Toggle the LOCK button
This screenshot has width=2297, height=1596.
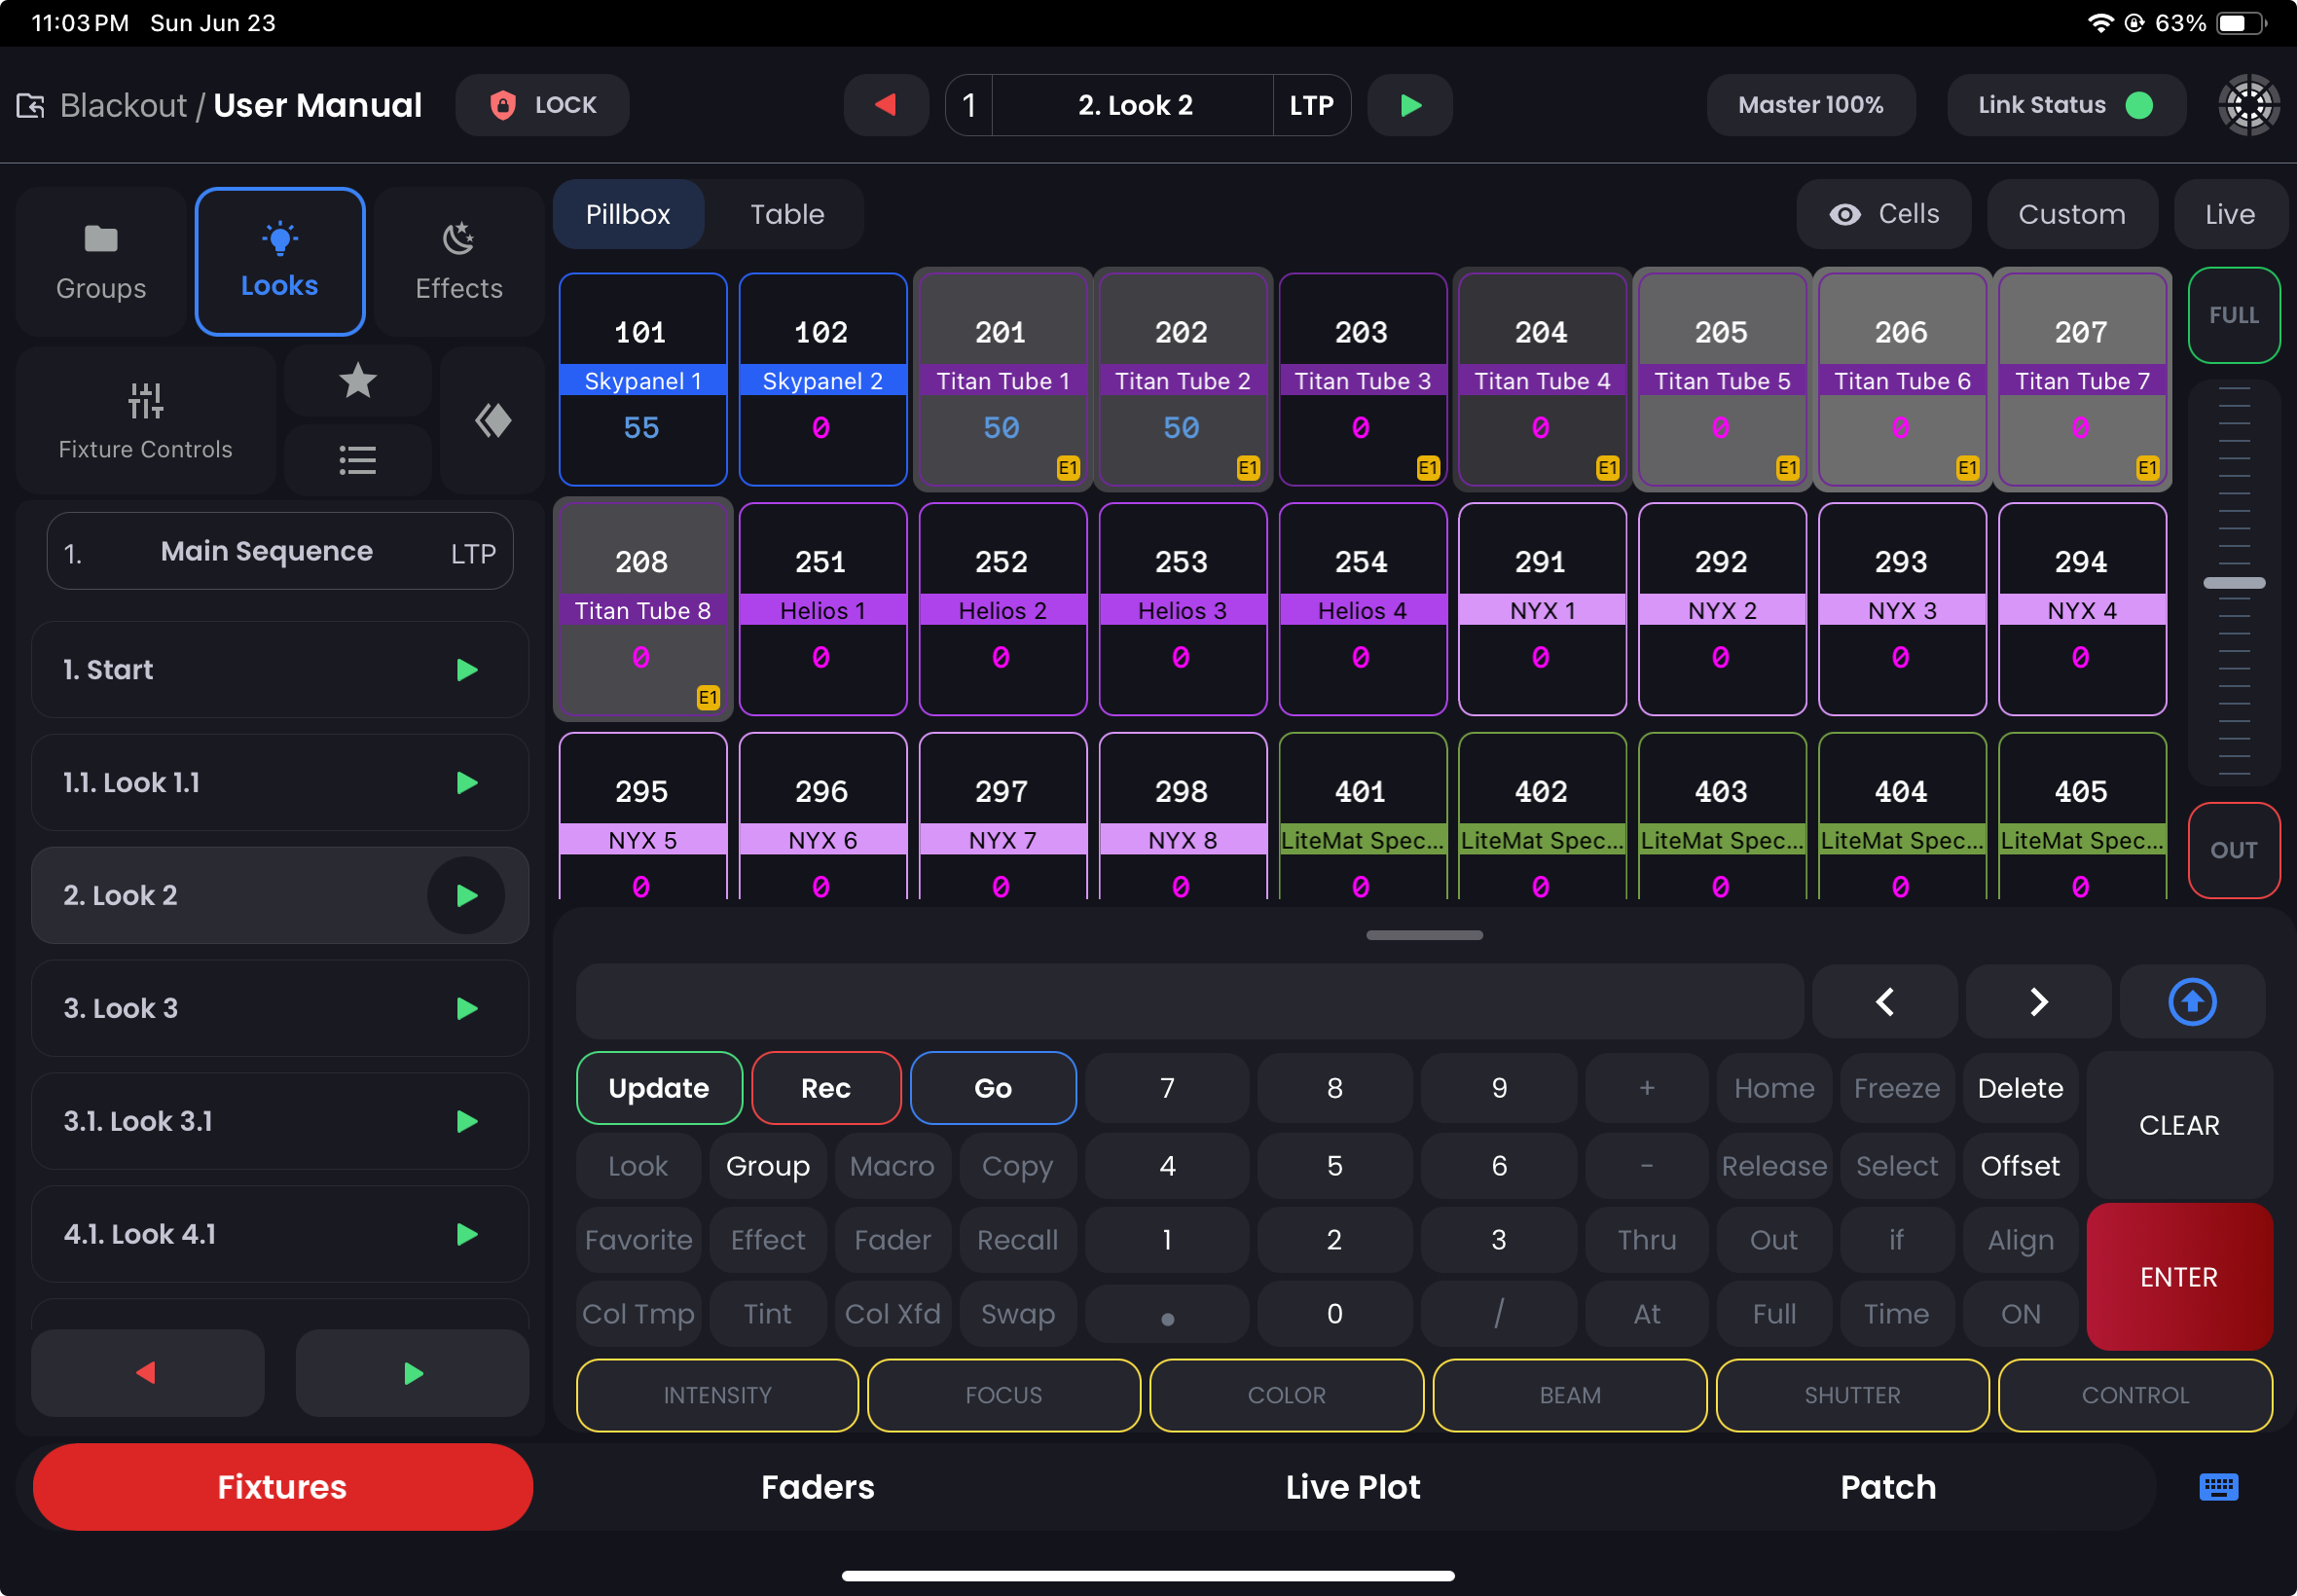pos(542,105)
